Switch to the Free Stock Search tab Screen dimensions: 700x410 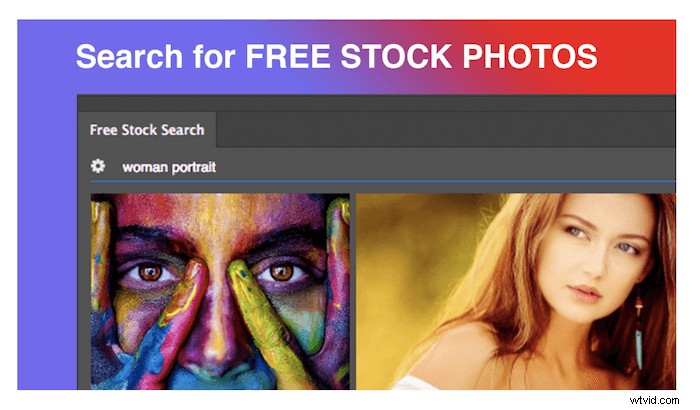147,130
